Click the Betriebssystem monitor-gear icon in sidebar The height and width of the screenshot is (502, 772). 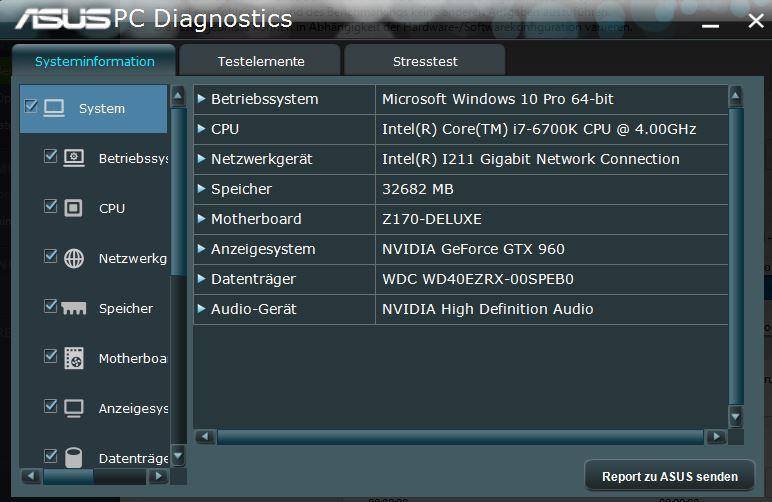click(74, 158)
